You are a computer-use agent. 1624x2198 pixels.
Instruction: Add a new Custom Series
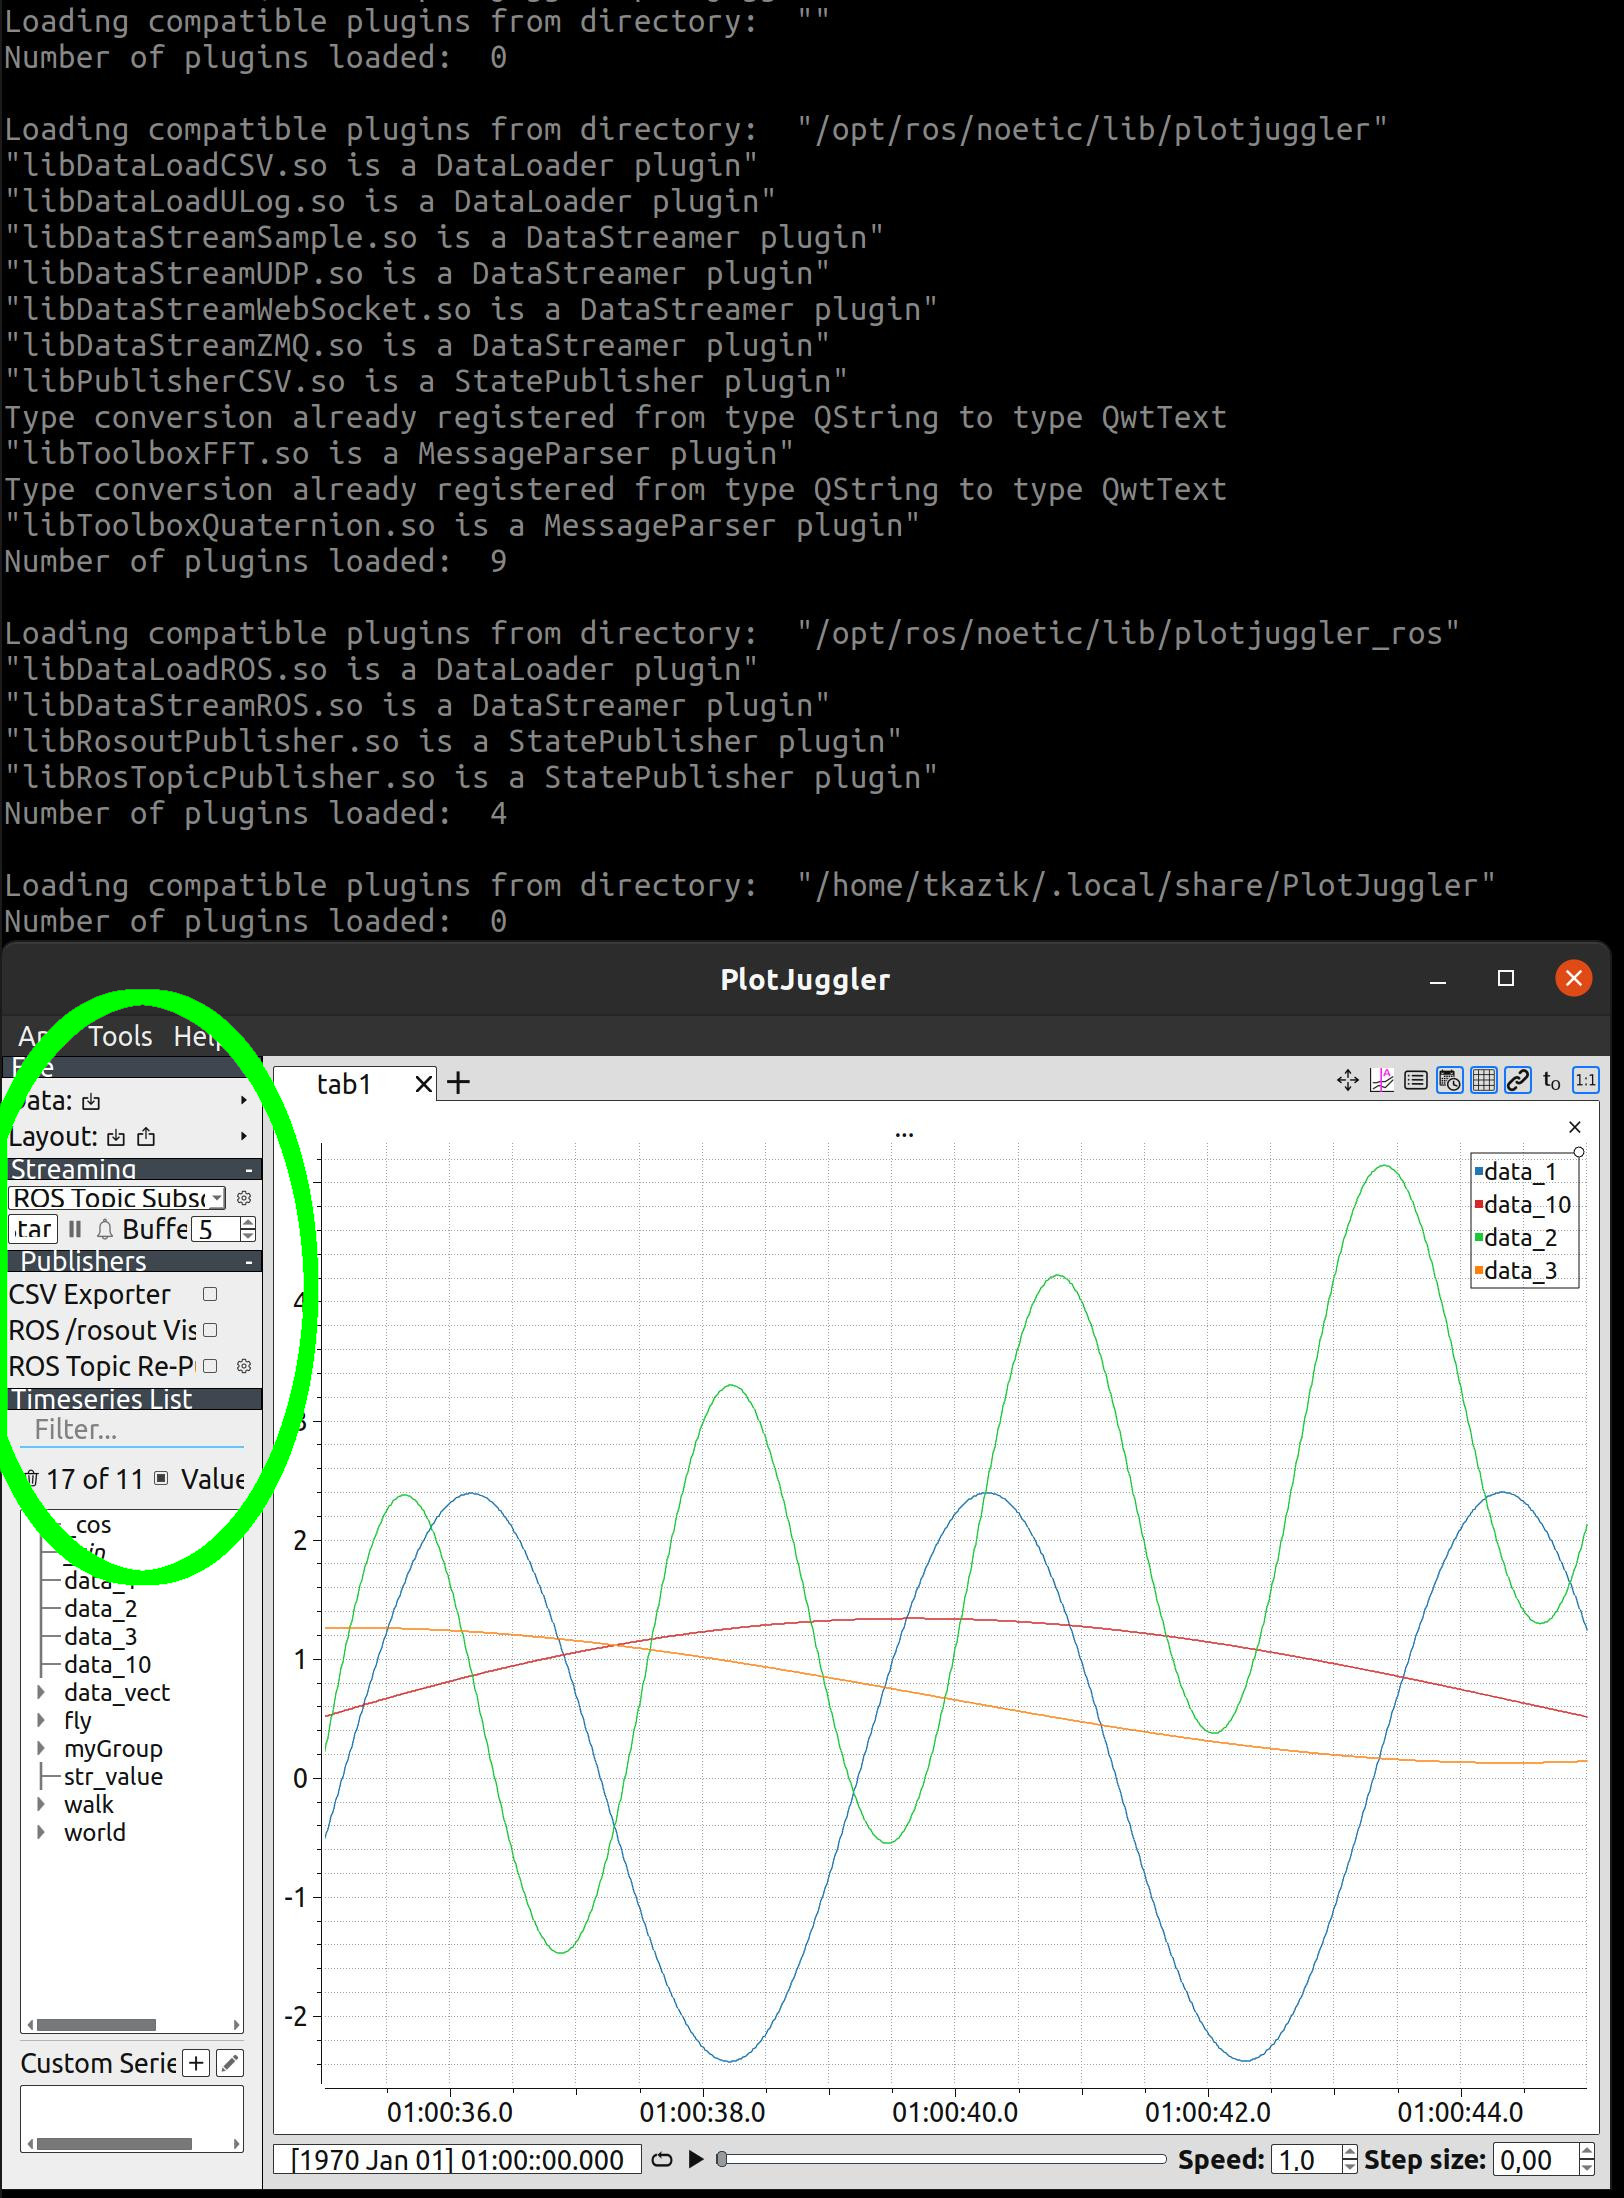[x=196, y=2063]
